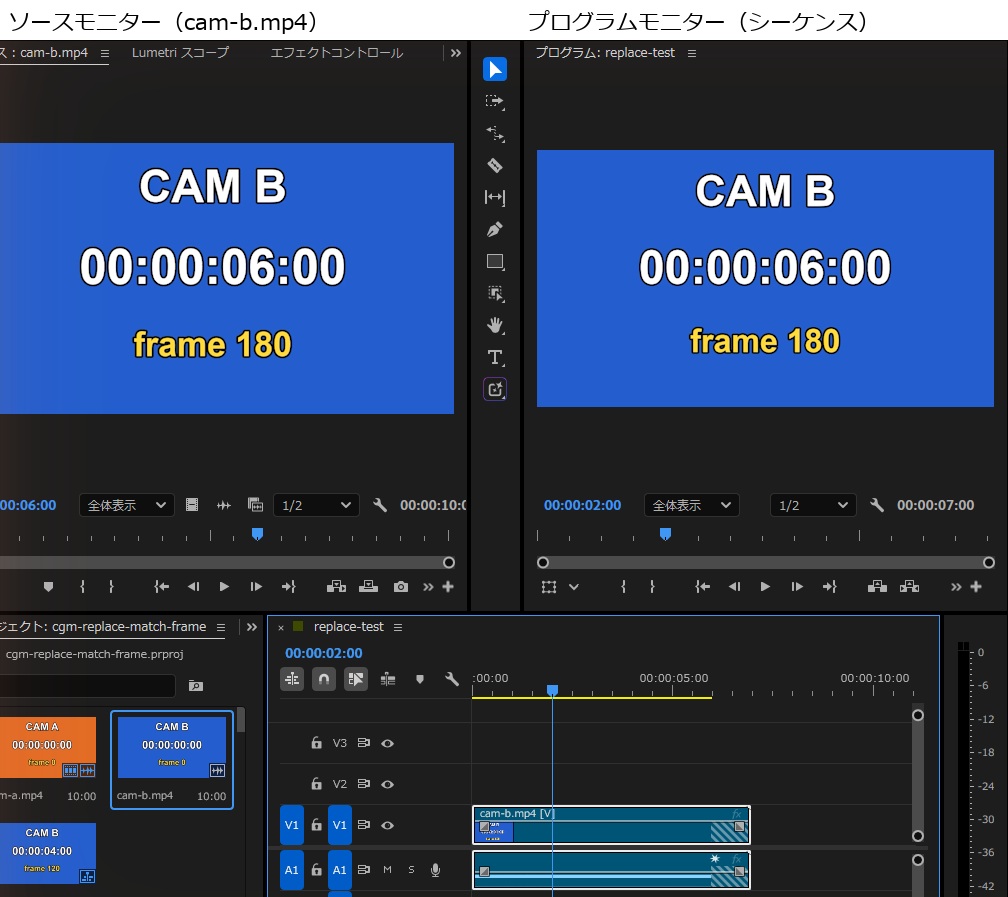
Task: Toggle snap in timeline
Action: (324, 679)
